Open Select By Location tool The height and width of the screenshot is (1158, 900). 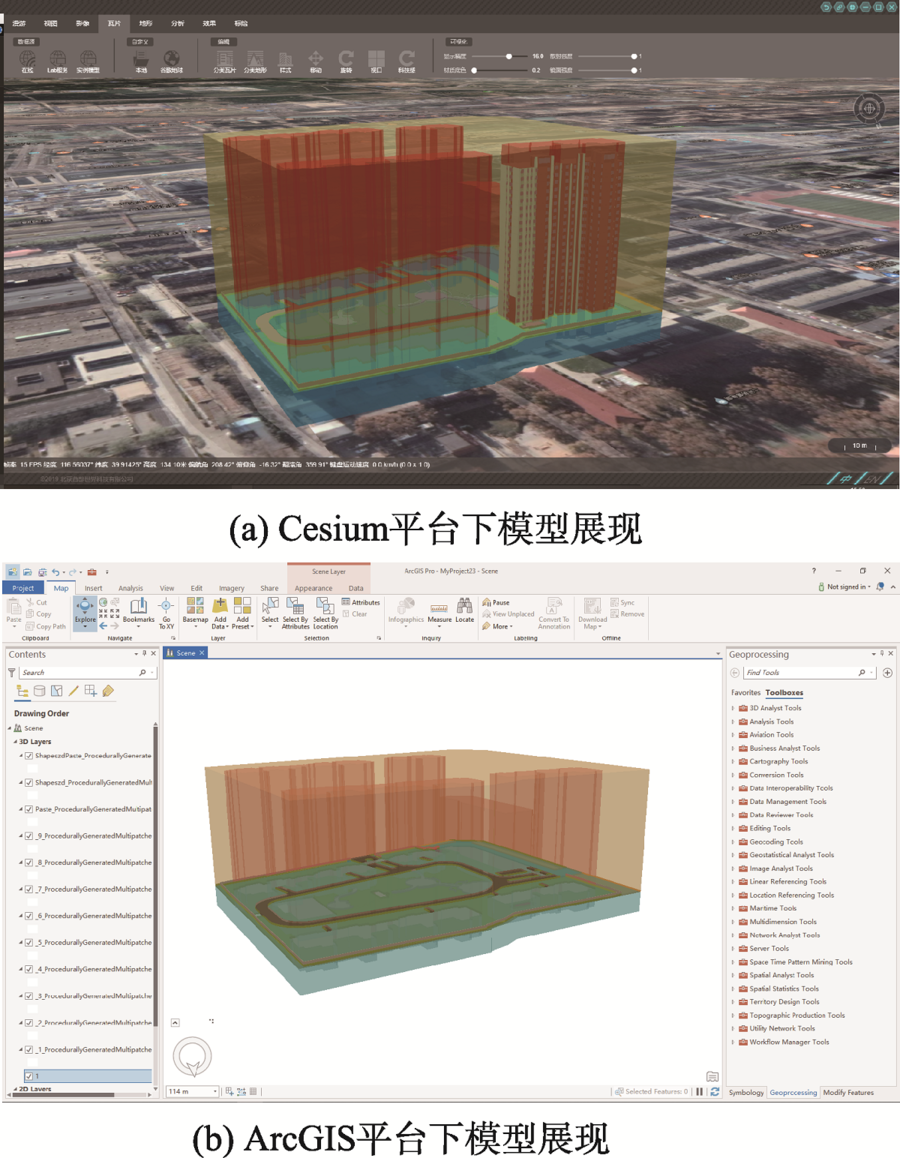point(325,613)
